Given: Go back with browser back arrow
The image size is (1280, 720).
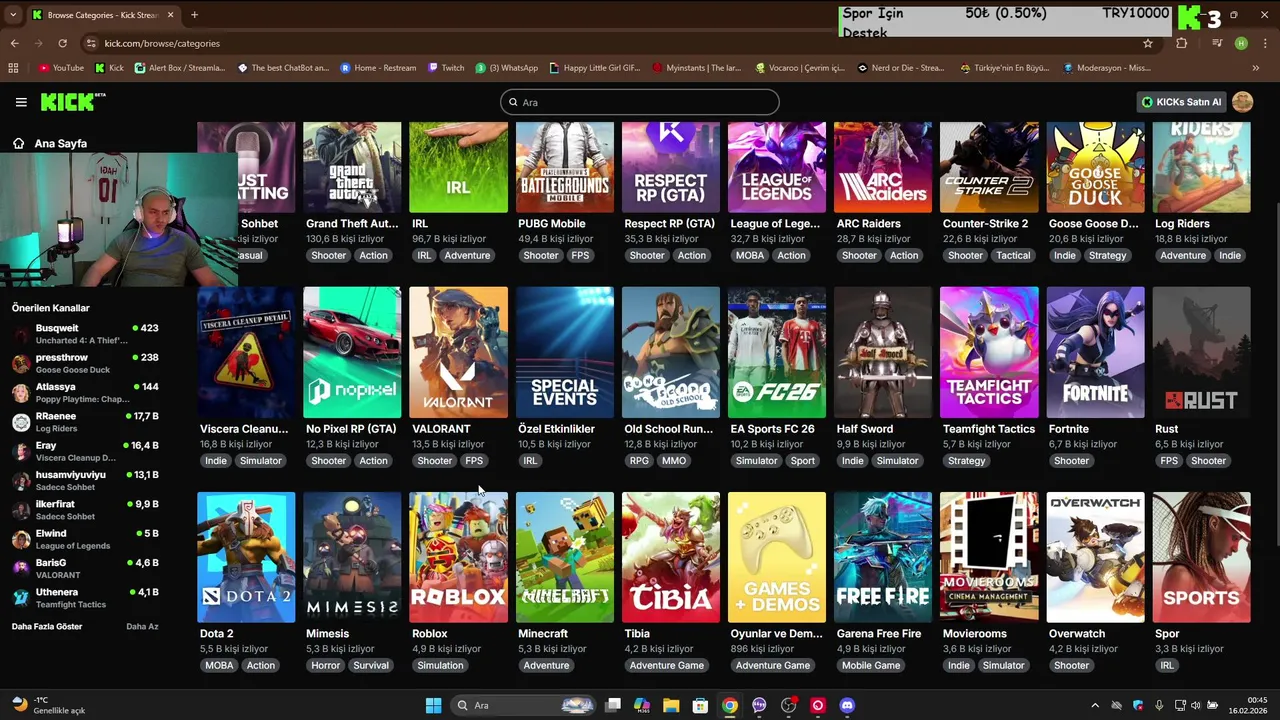Looking at the screenshot, I should pyautogui.click(x=14, y=43).
